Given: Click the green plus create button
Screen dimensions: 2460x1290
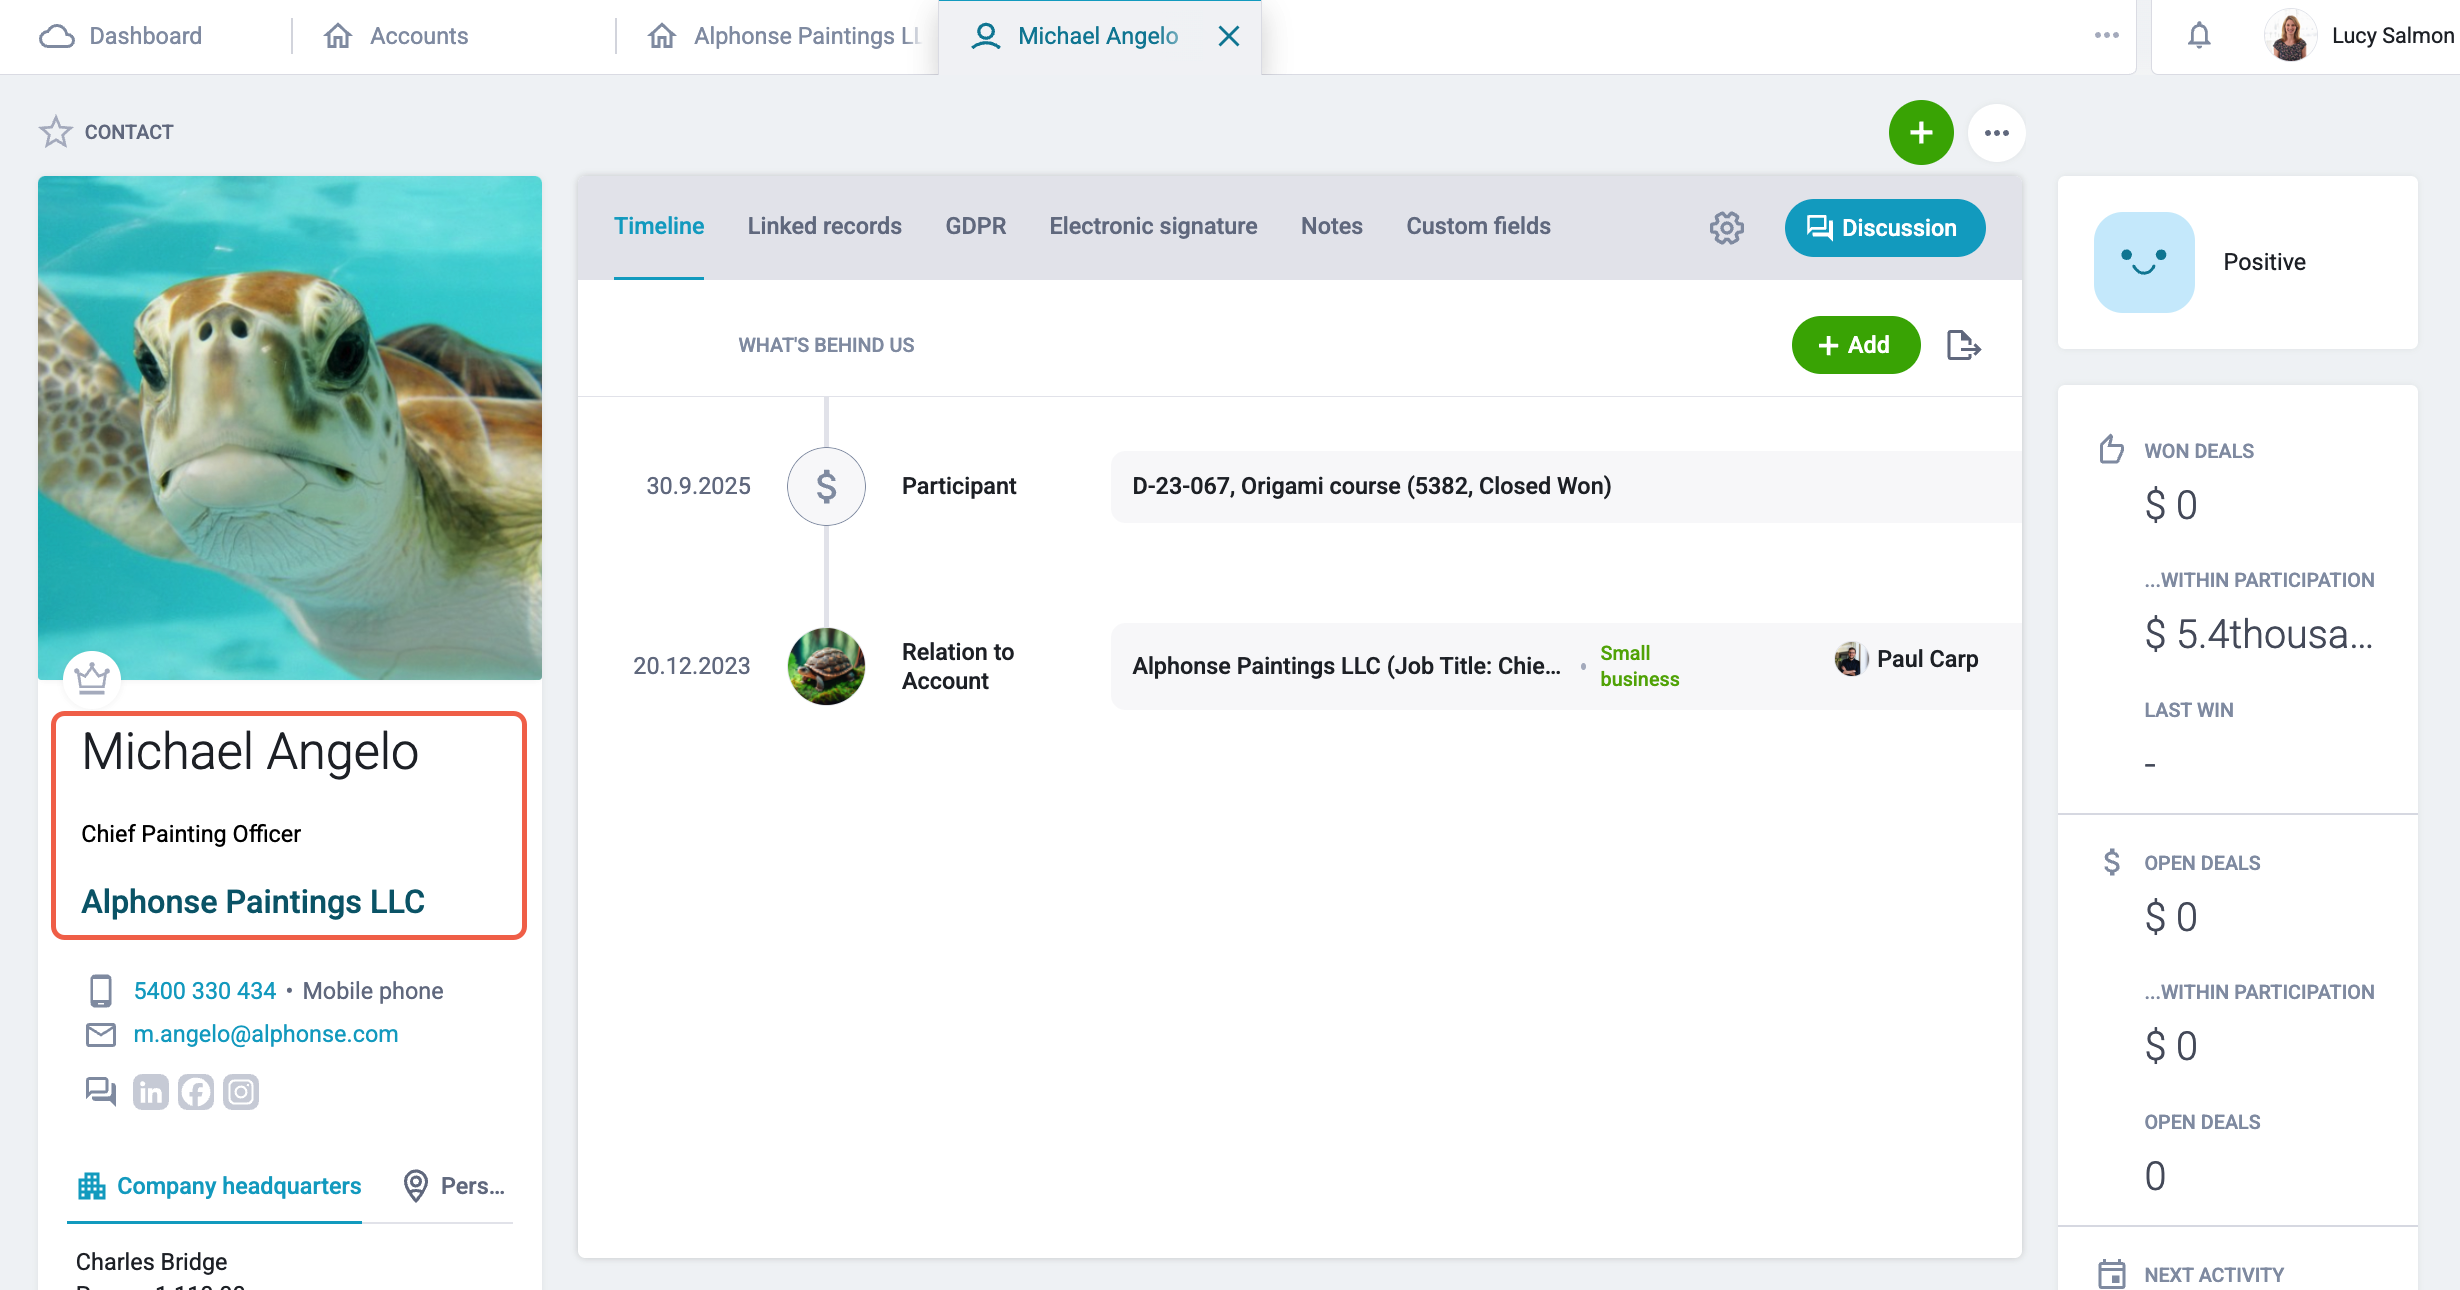Looking at the screenshot, I should pyautogui.click(x=1920, y=132).
